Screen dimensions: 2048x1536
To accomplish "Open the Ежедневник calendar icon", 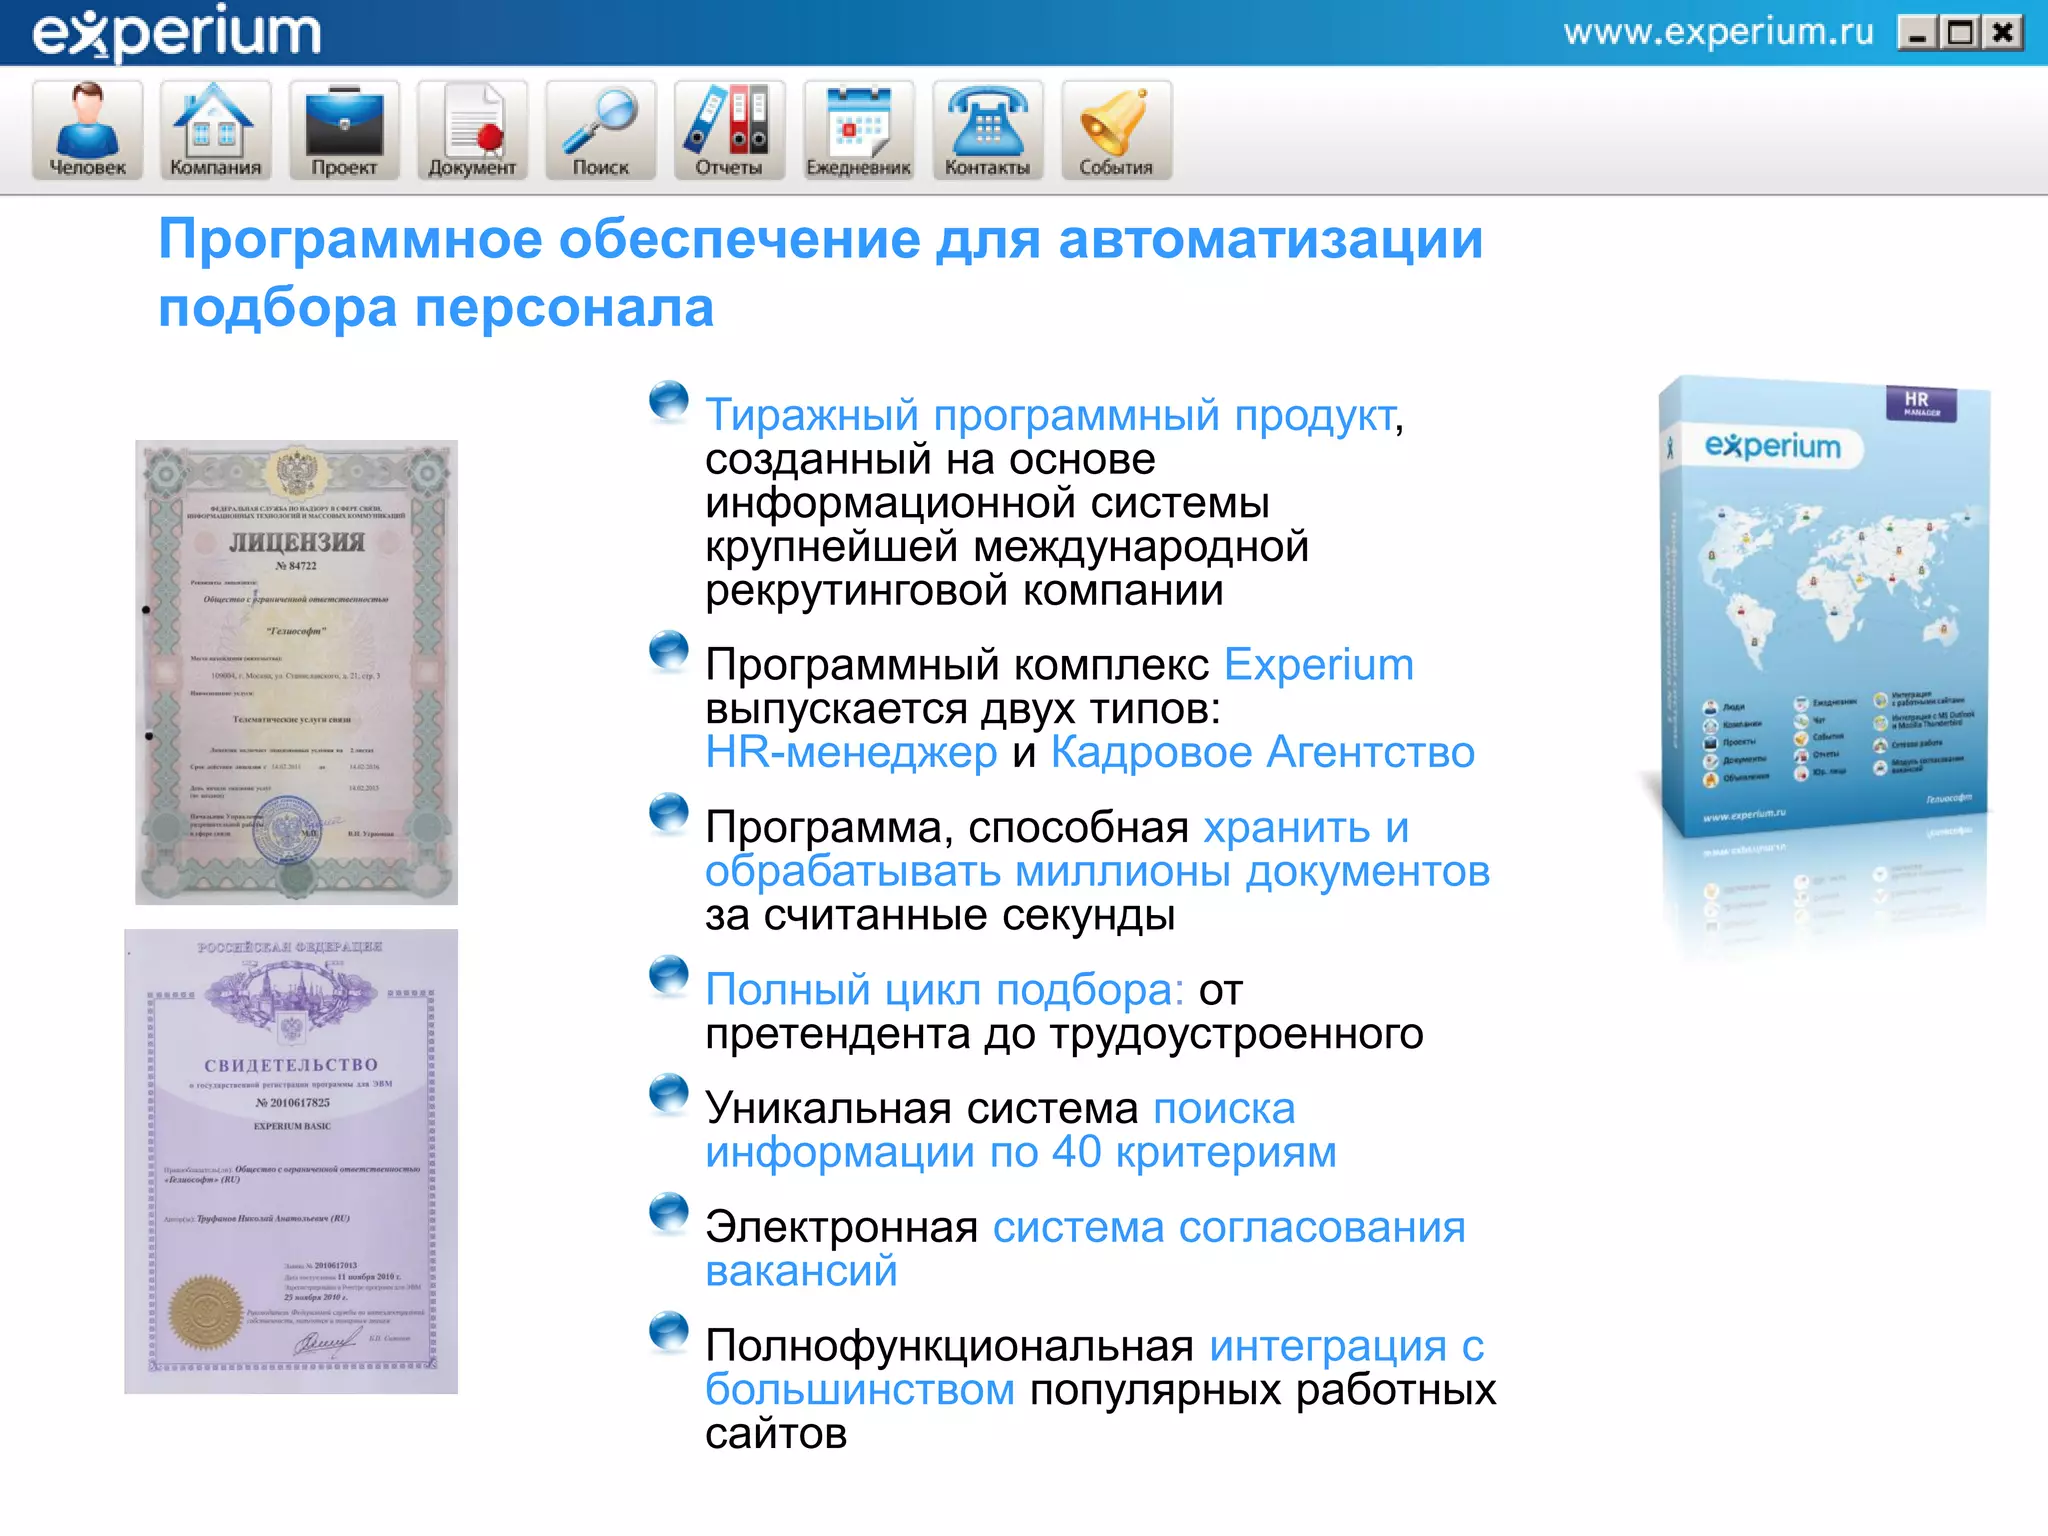I will click(858, 130).
